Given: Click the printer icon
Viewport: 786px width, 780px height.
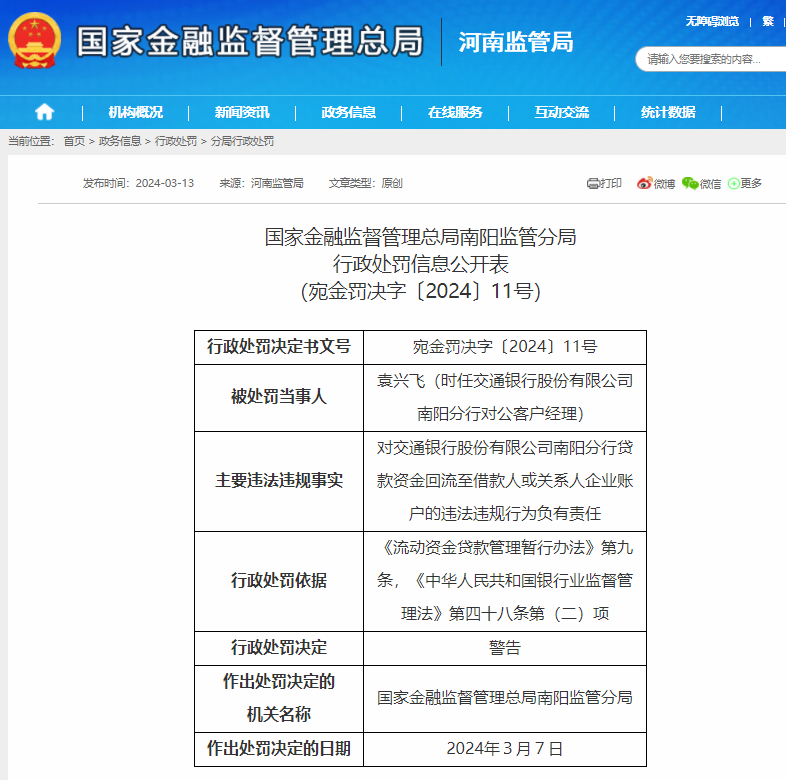Looking at the screenshot, I should (x=593, y=183).
